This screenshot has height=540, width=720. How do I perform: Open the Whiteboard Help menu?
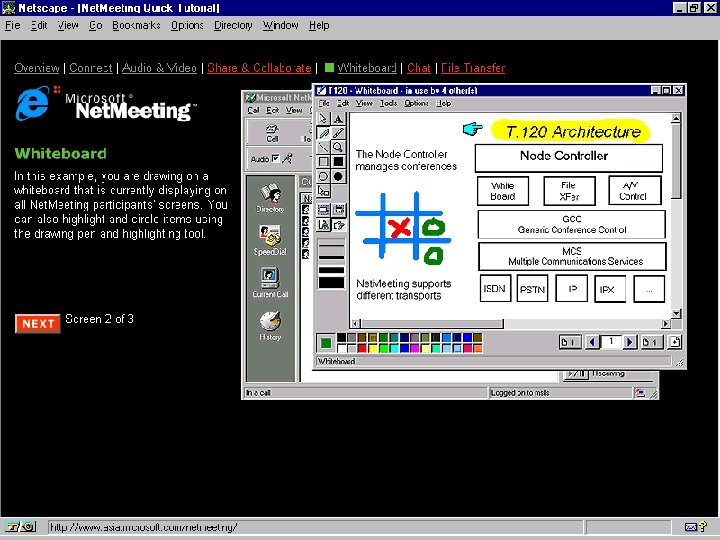coord(443,103)
